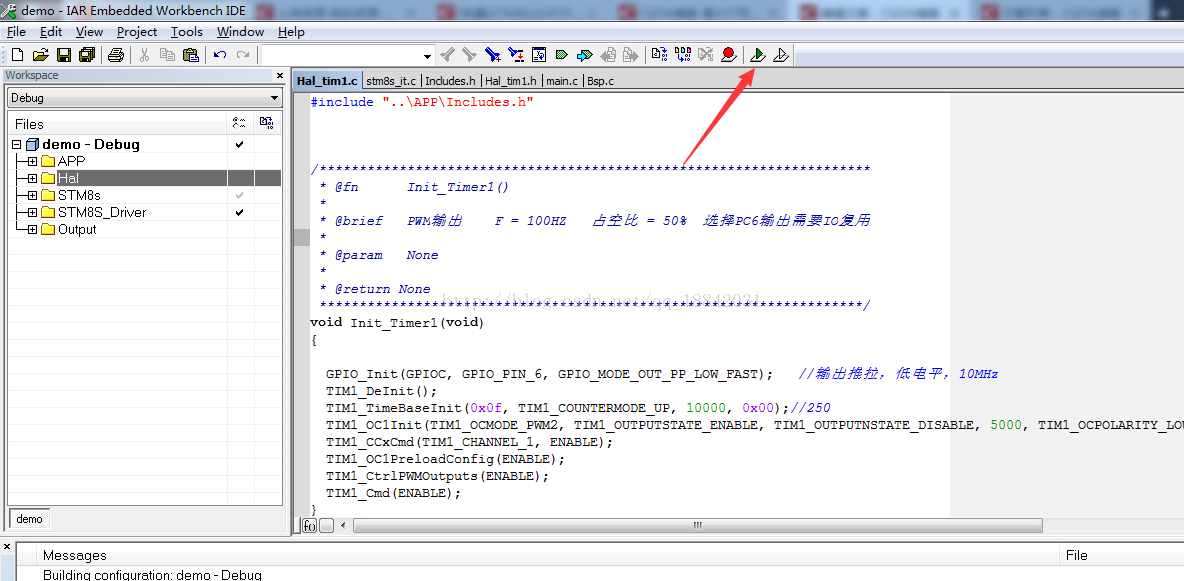This screenshot has width=1184, height=581.
Task: Click the Save All icon
Action: [x=87, y=54]
